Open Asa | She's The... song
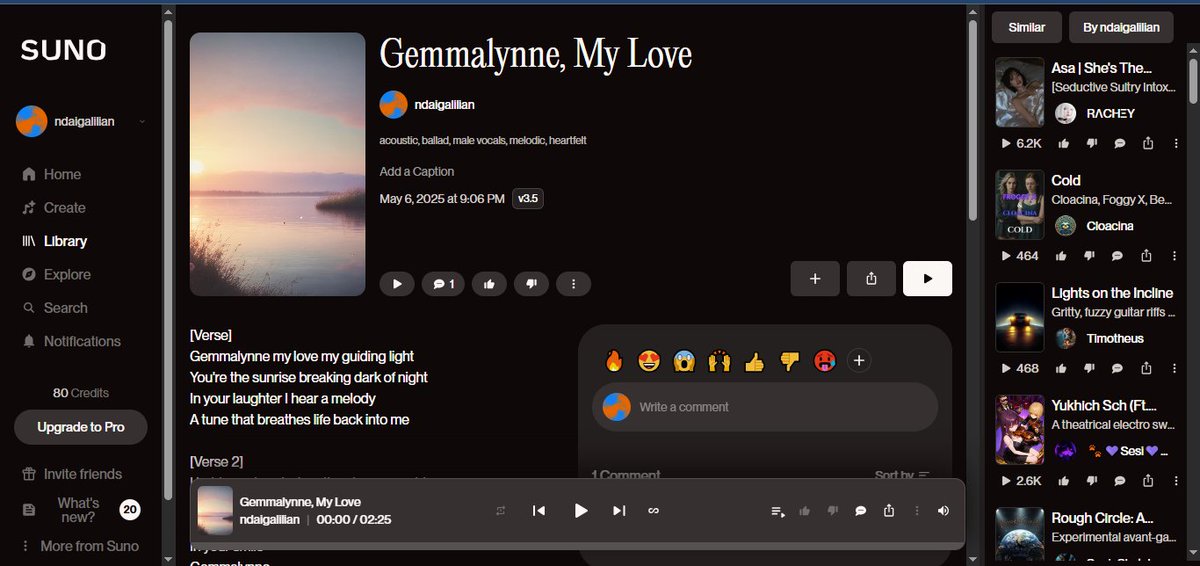Image resolution: width=1200 pixels, height=566 pixels. 1101,68
